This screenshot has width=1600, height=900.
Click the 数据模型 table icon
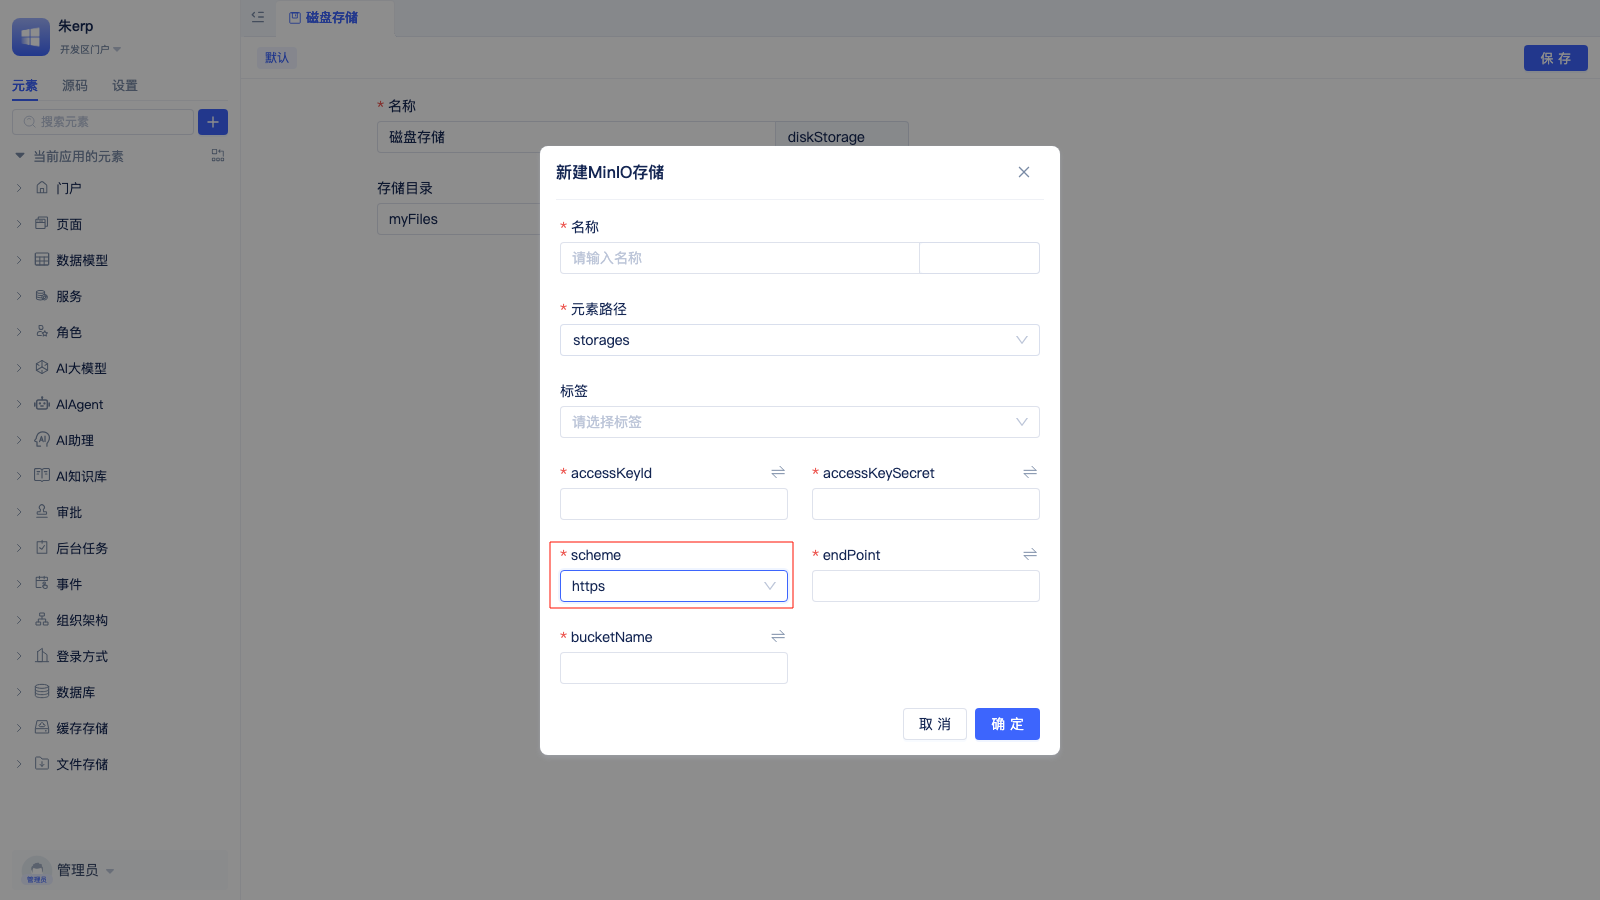coord(42,259)
